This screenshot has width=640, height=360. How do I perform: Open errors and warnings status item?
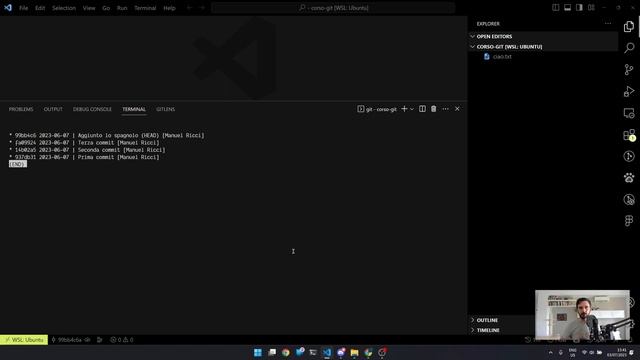[x=122, y=340]
